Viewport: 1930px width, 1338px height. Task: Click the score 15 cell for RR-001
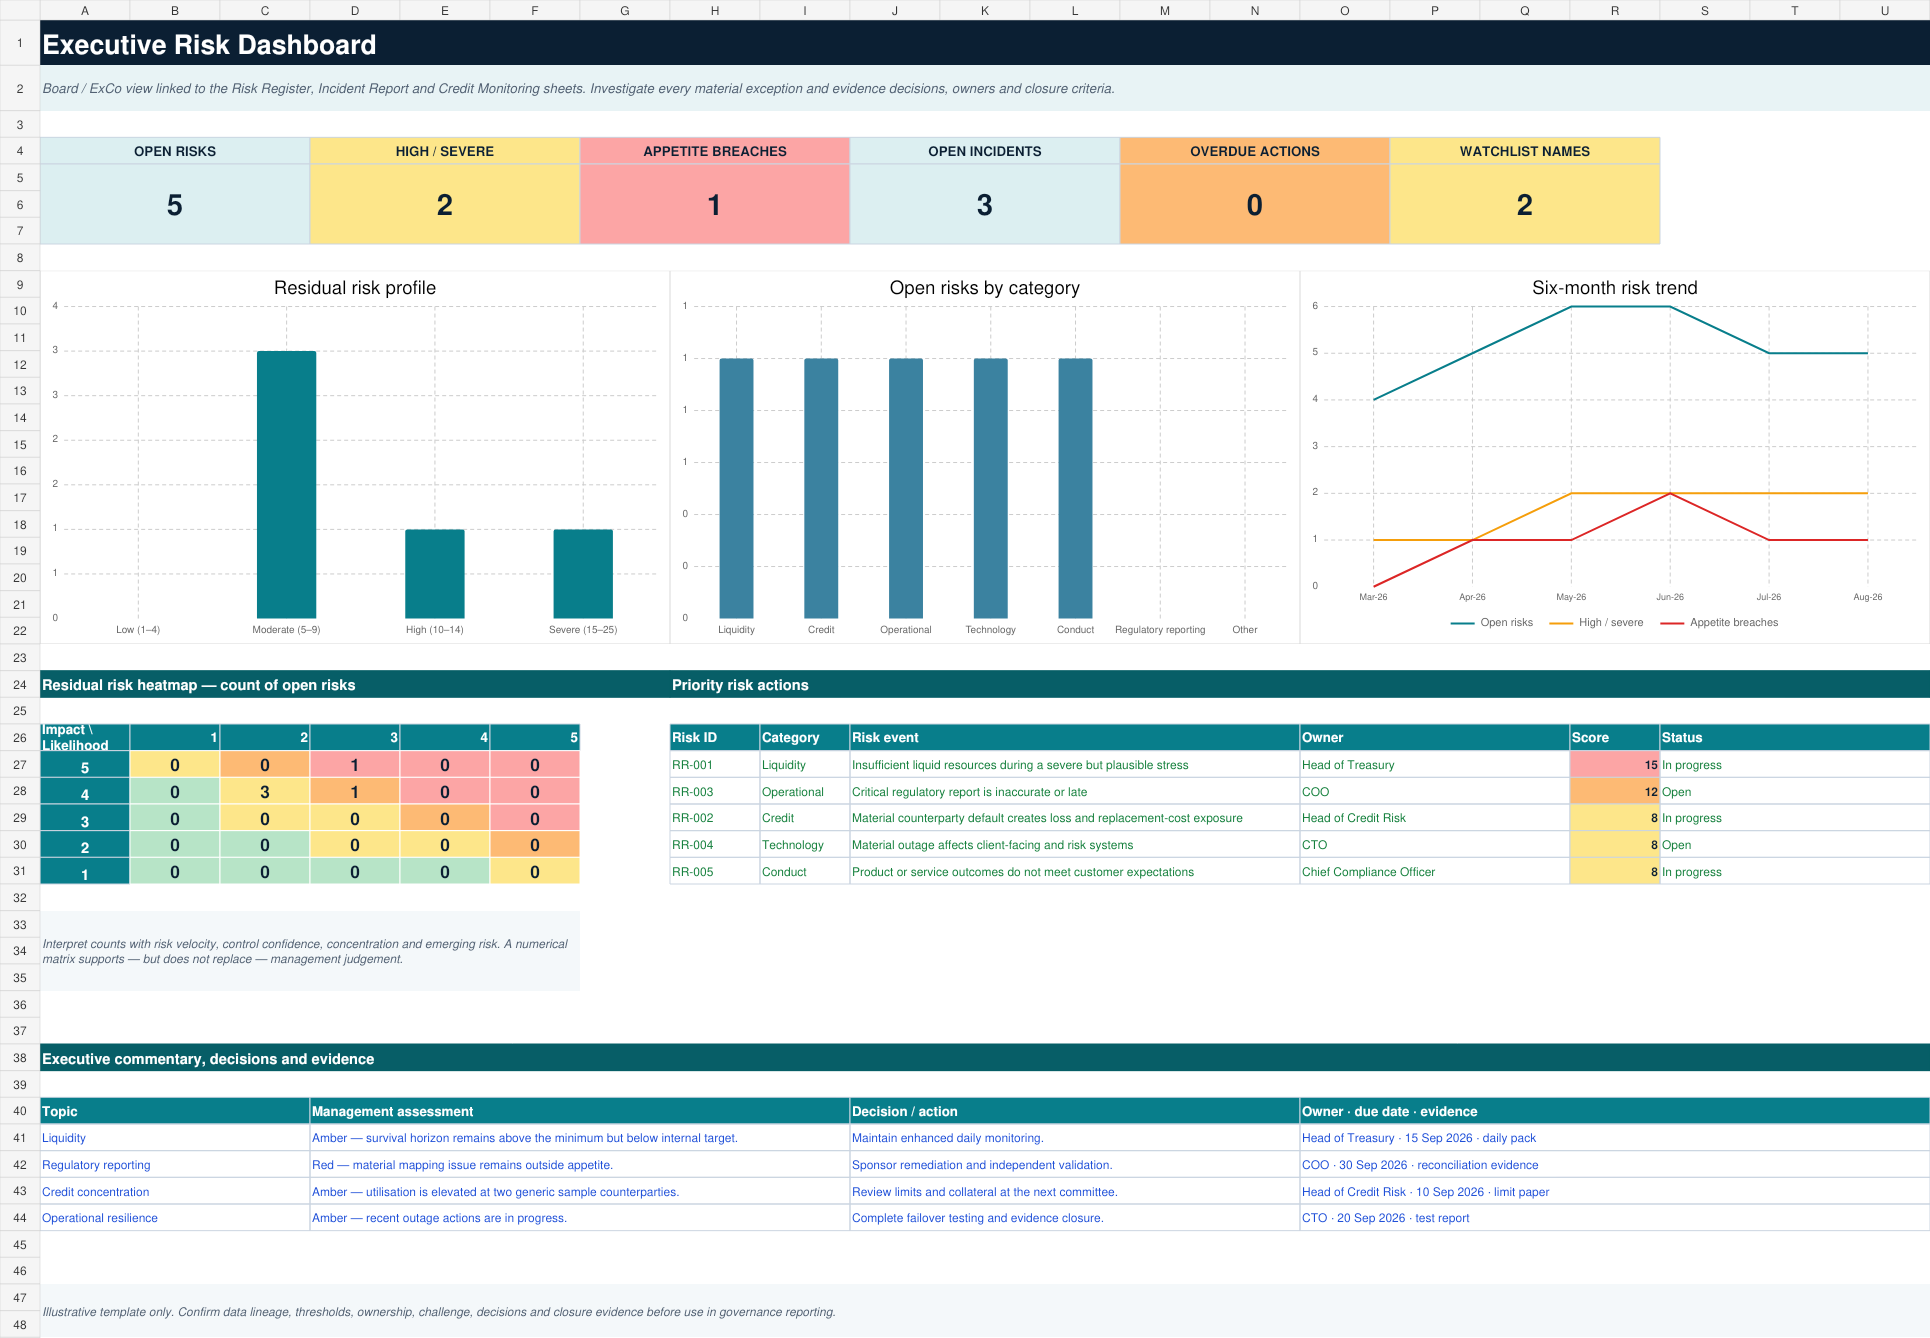coord(1615,765)
